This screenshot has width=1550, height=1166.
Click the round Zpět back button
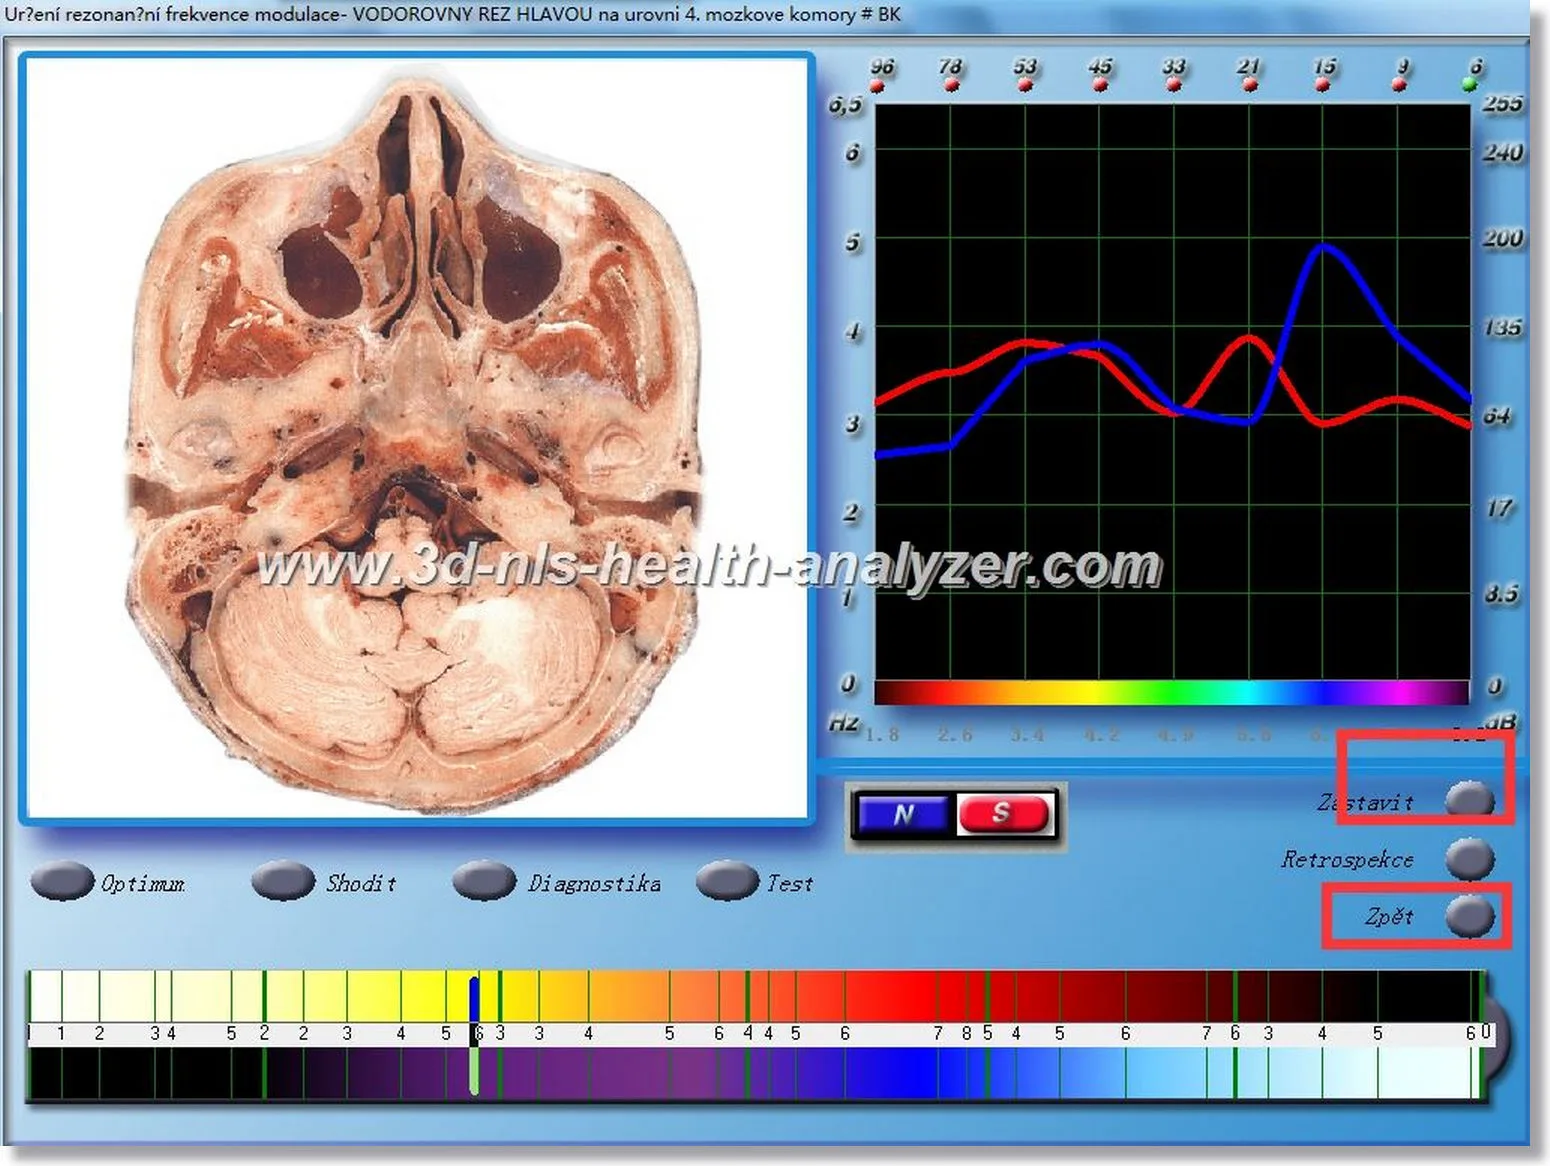coord(1470,916)
